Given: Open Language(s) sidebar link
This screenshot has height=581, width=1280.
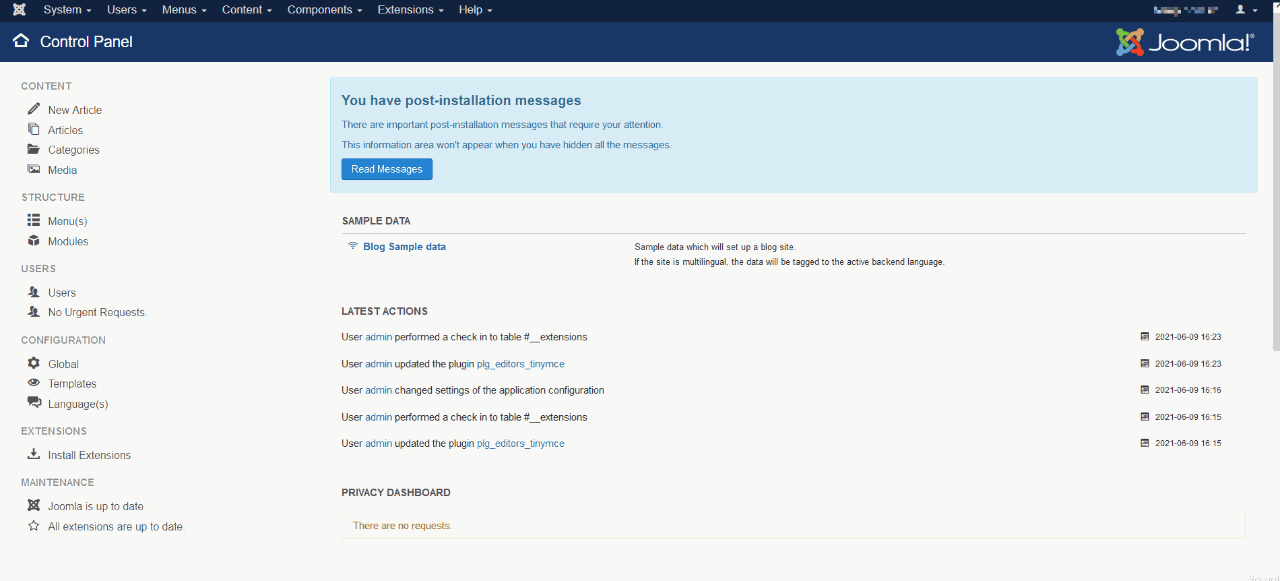Looking at the screenshot, I should pos(78,404).
